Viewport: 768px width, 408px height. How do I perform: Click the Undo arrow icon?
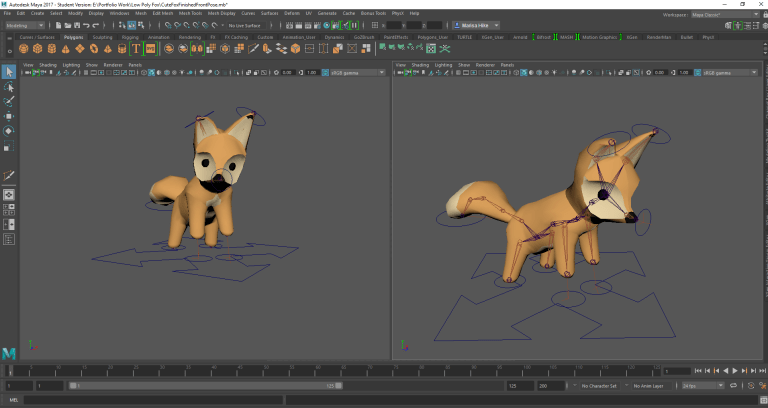pos(86,25)
